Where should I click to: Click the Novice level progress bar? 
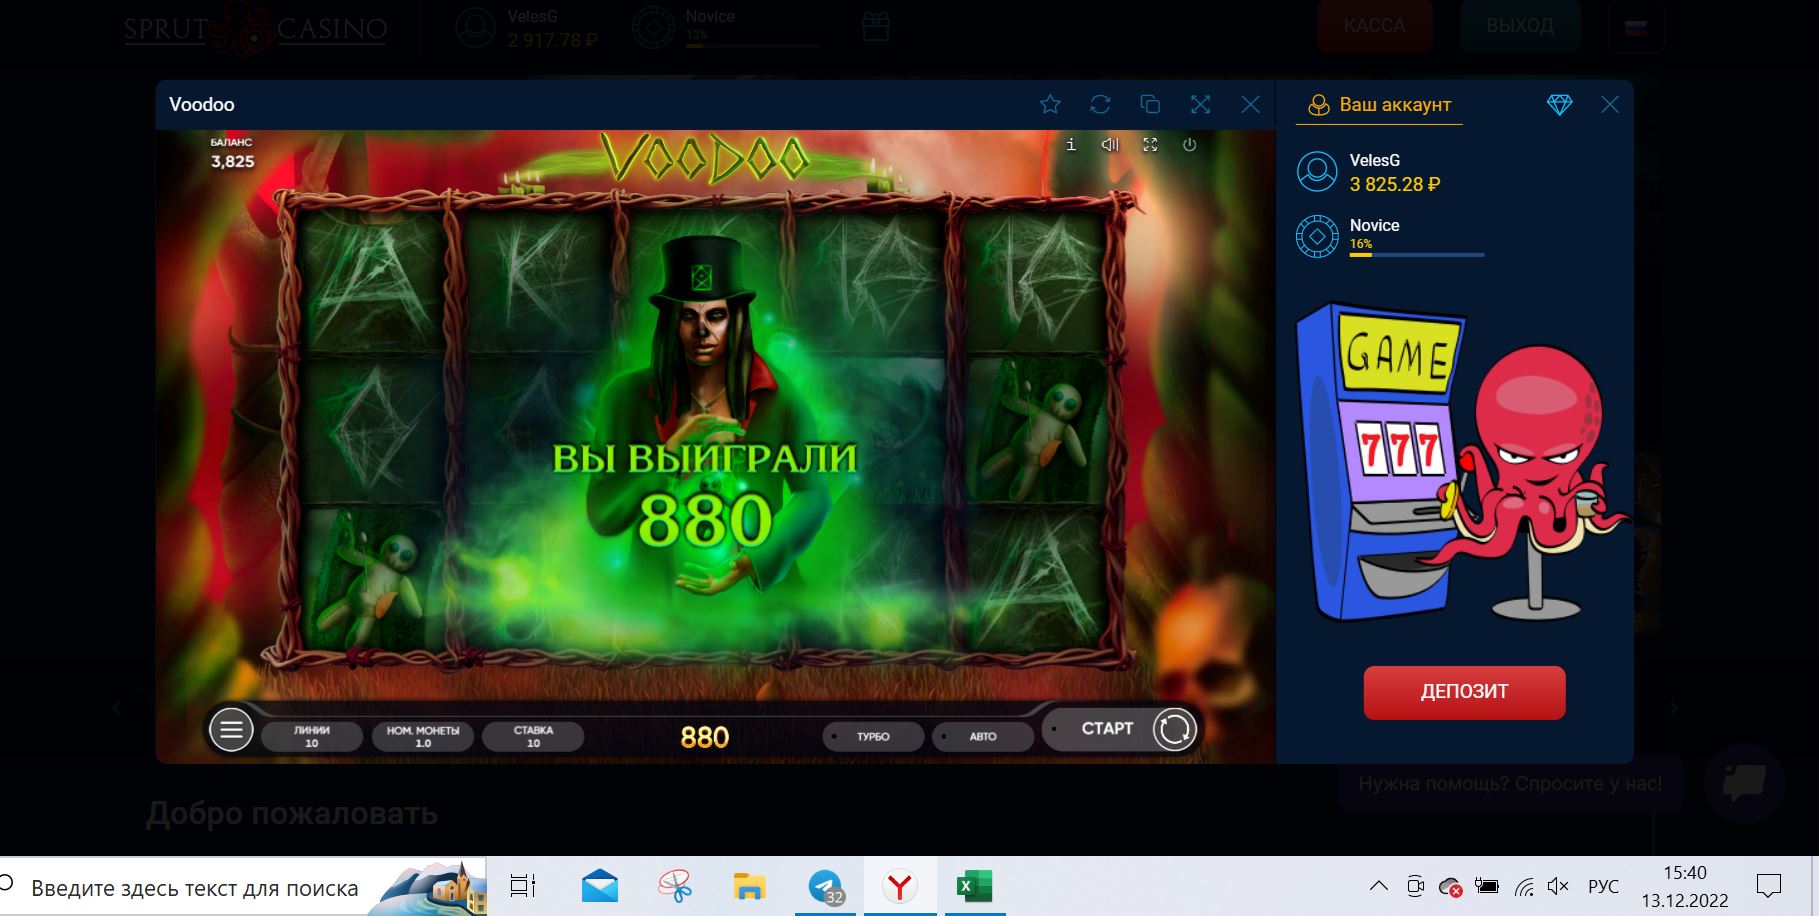click(1416, 255)
